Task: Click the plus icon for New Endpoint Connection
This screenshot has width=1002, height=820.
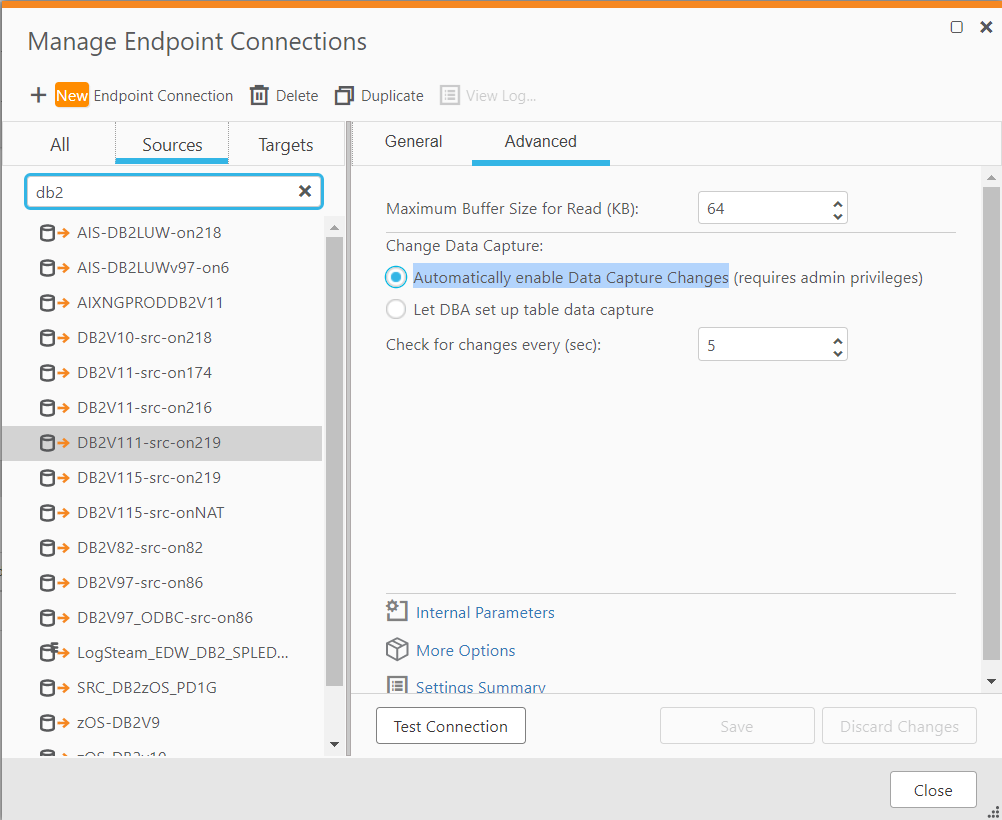Action: click(38, 95)
